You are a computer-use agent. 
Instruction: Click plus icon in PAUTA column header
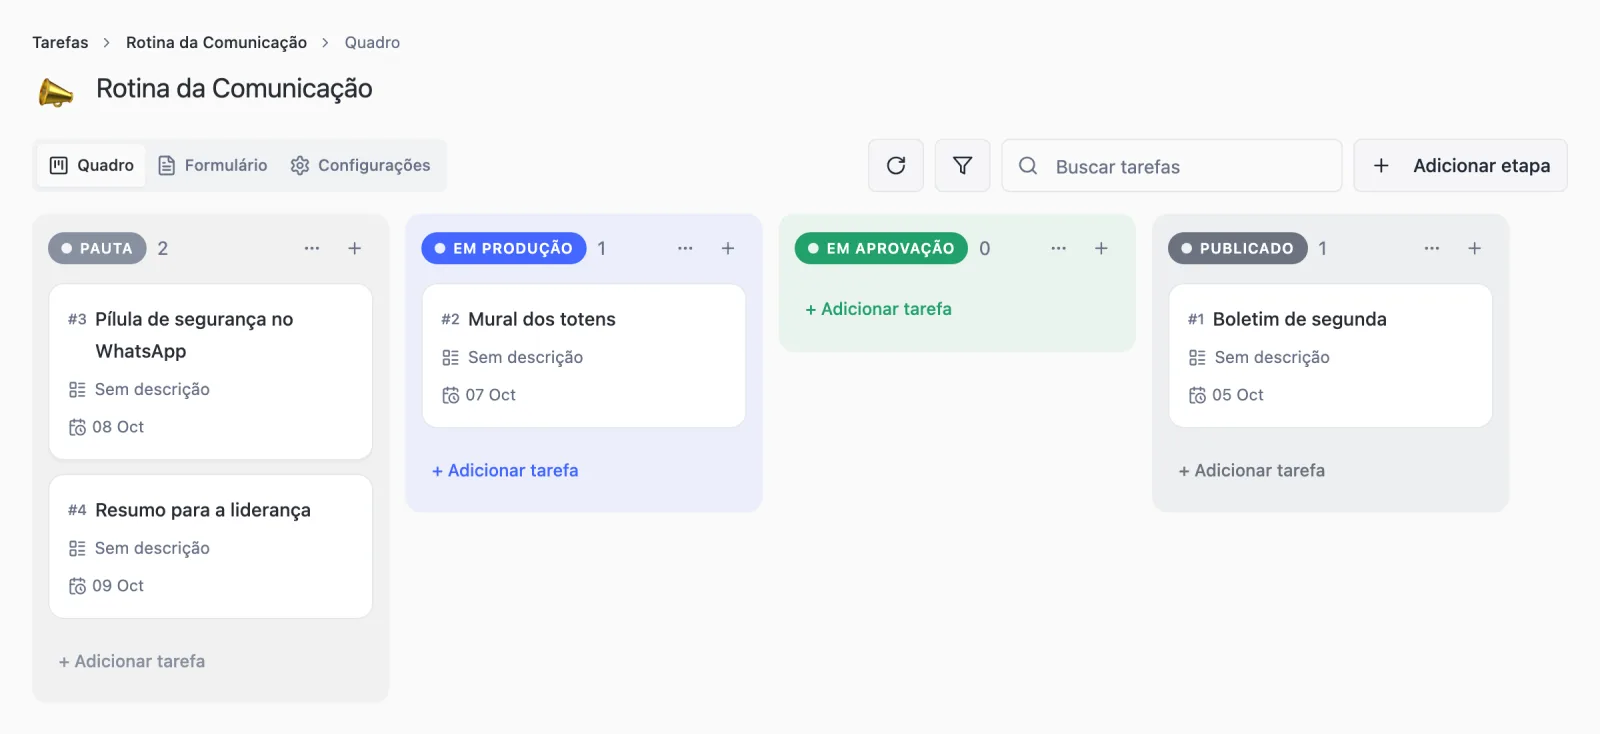354,248
